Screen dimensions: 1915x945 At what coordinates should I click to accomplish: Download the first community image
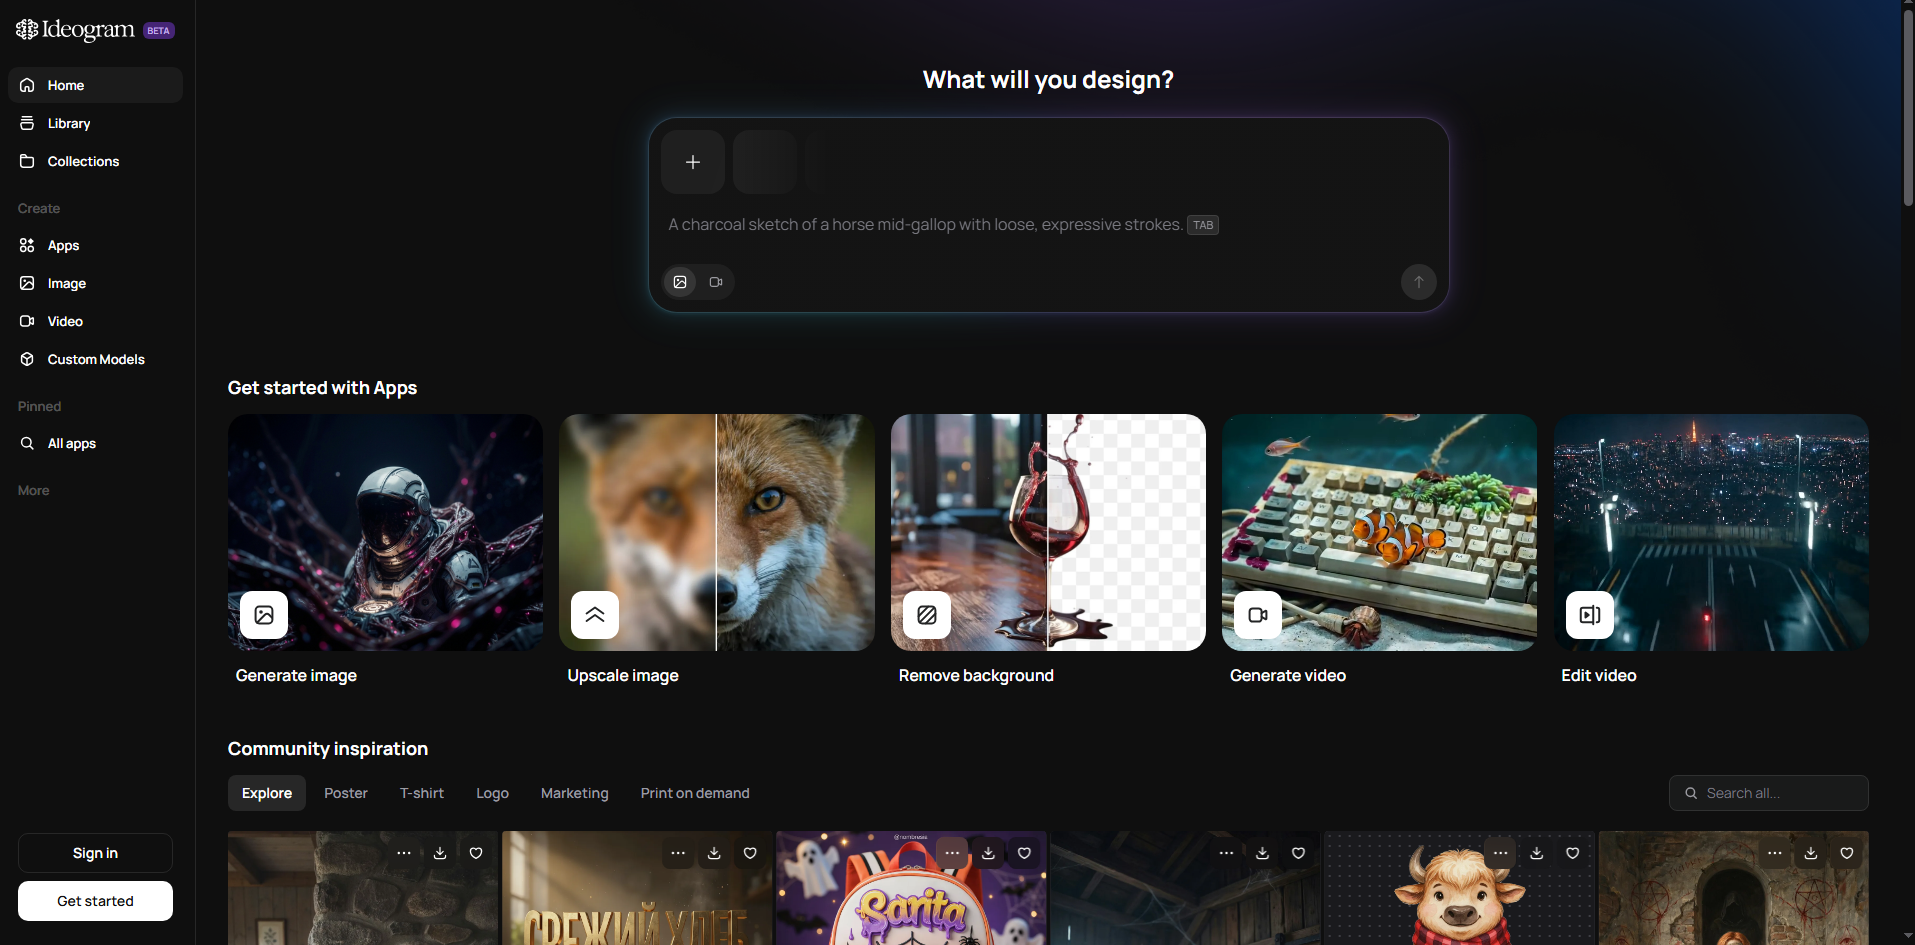pos(440,853)
